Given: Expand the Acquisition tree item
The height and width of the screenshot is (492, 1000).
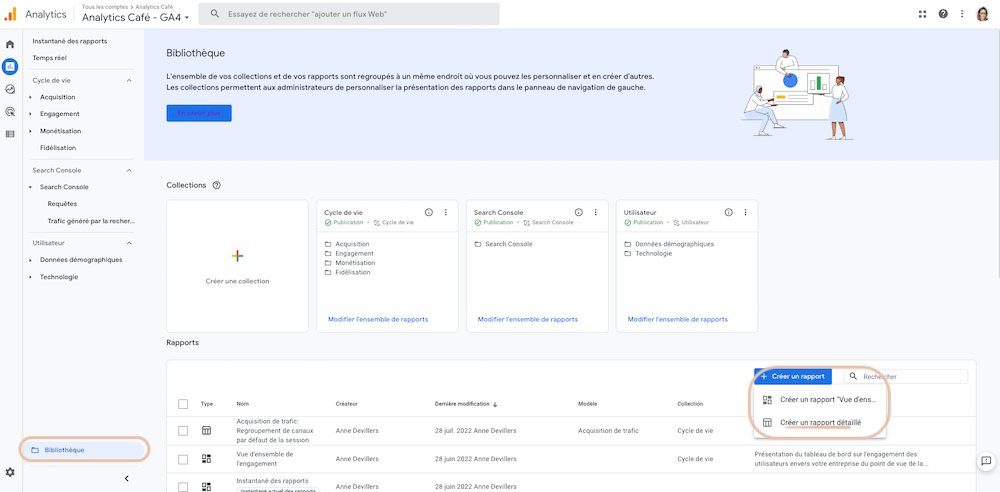Looking at the screenshot, I should 30,97.
